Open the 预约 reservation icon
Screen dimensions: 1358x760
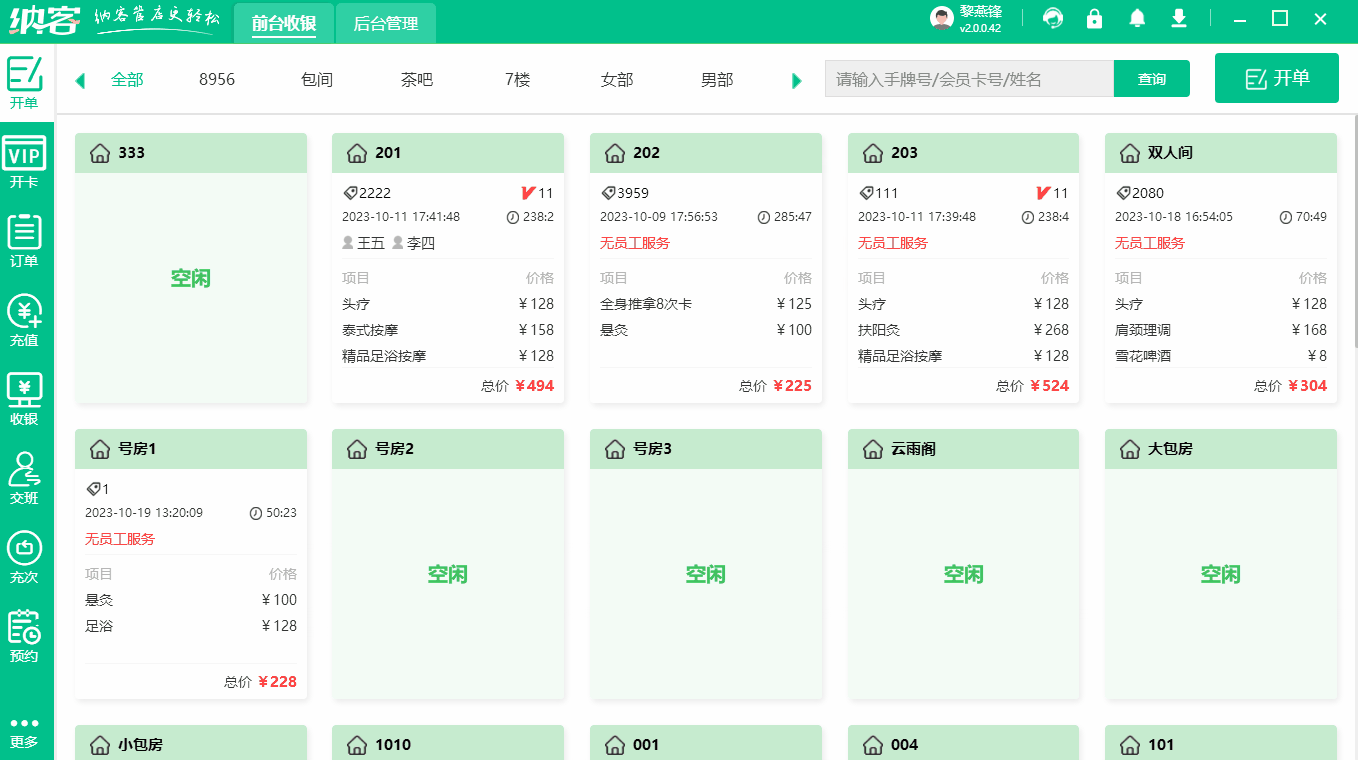point(26,635)
